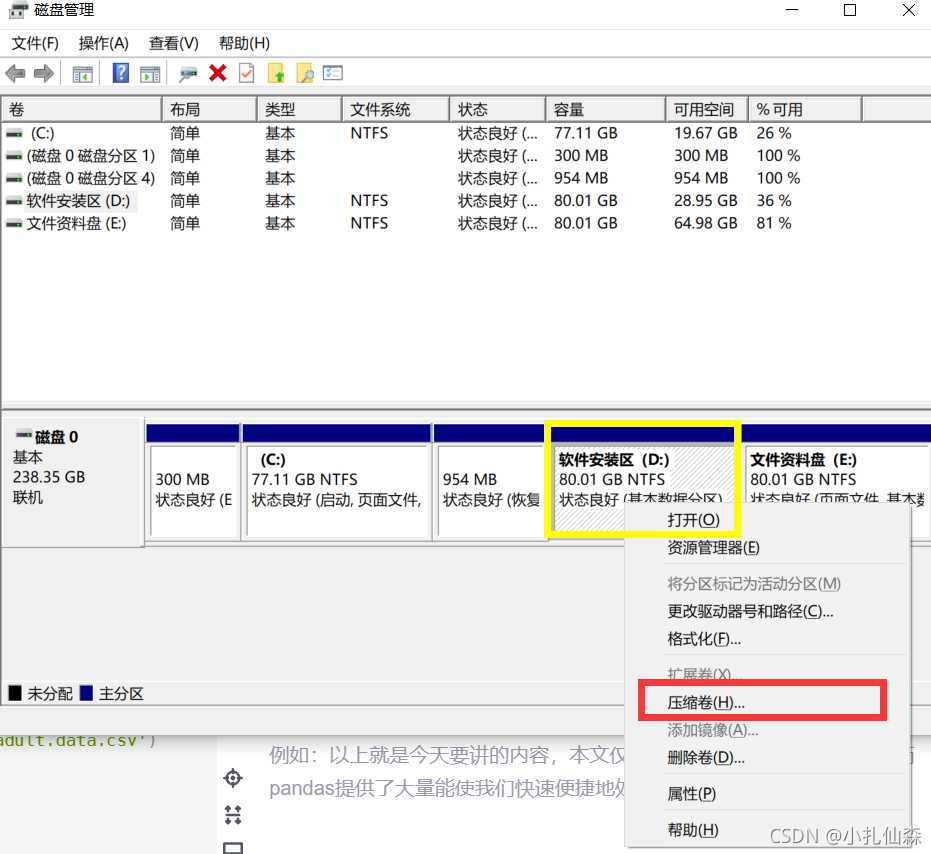The image size is (931, 854).
Task: Click the drive icon beside (C:) row
Action: pos(14,134)
